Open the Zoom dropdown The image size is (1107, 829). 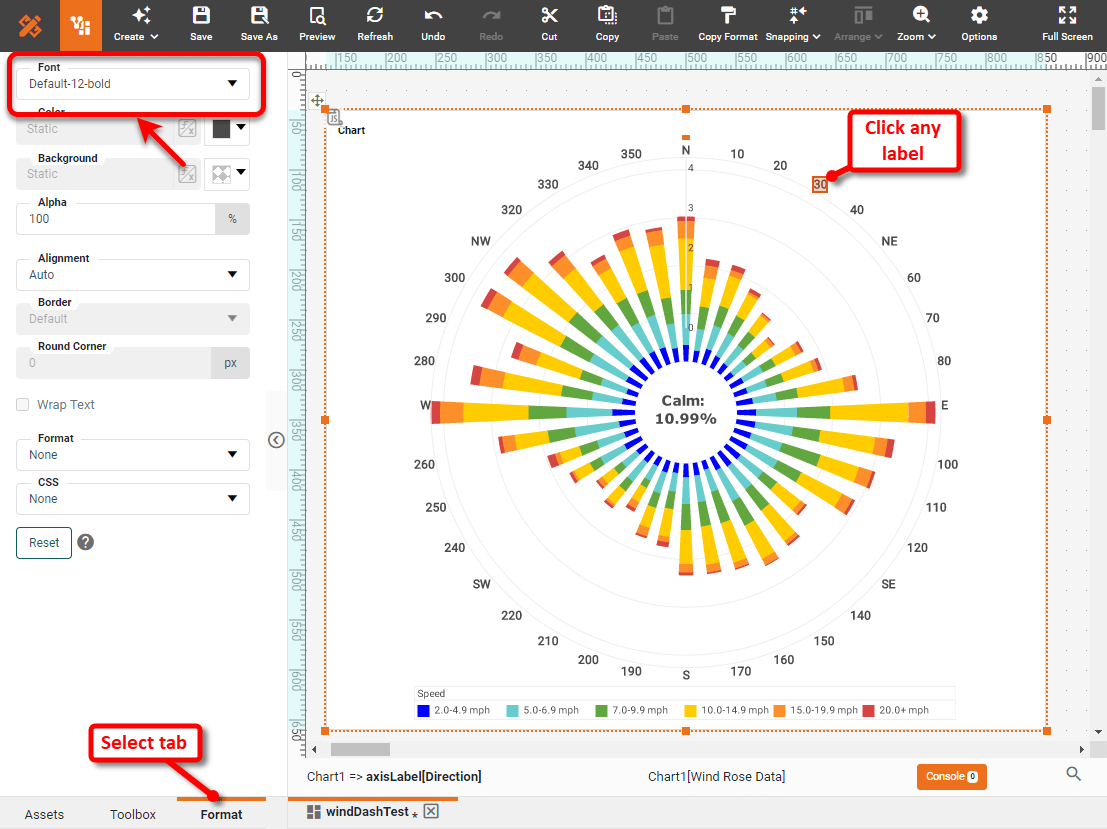pyautogui.click(x=916, y=25)
